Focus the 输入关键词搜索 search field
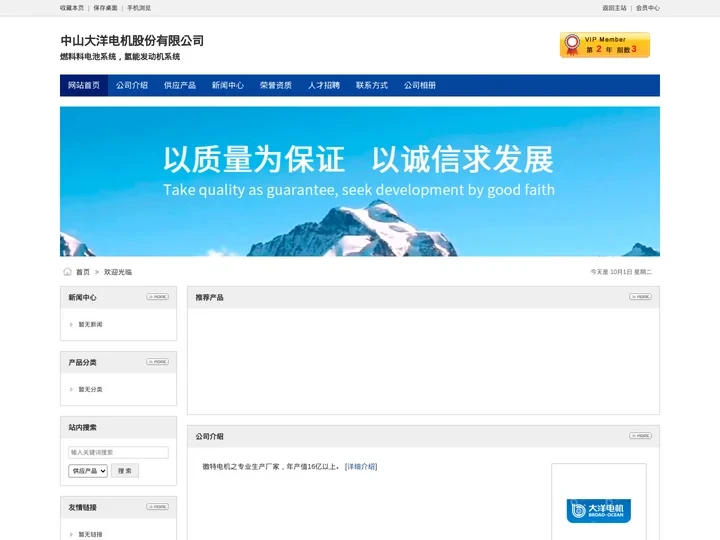 coord(118,452)
